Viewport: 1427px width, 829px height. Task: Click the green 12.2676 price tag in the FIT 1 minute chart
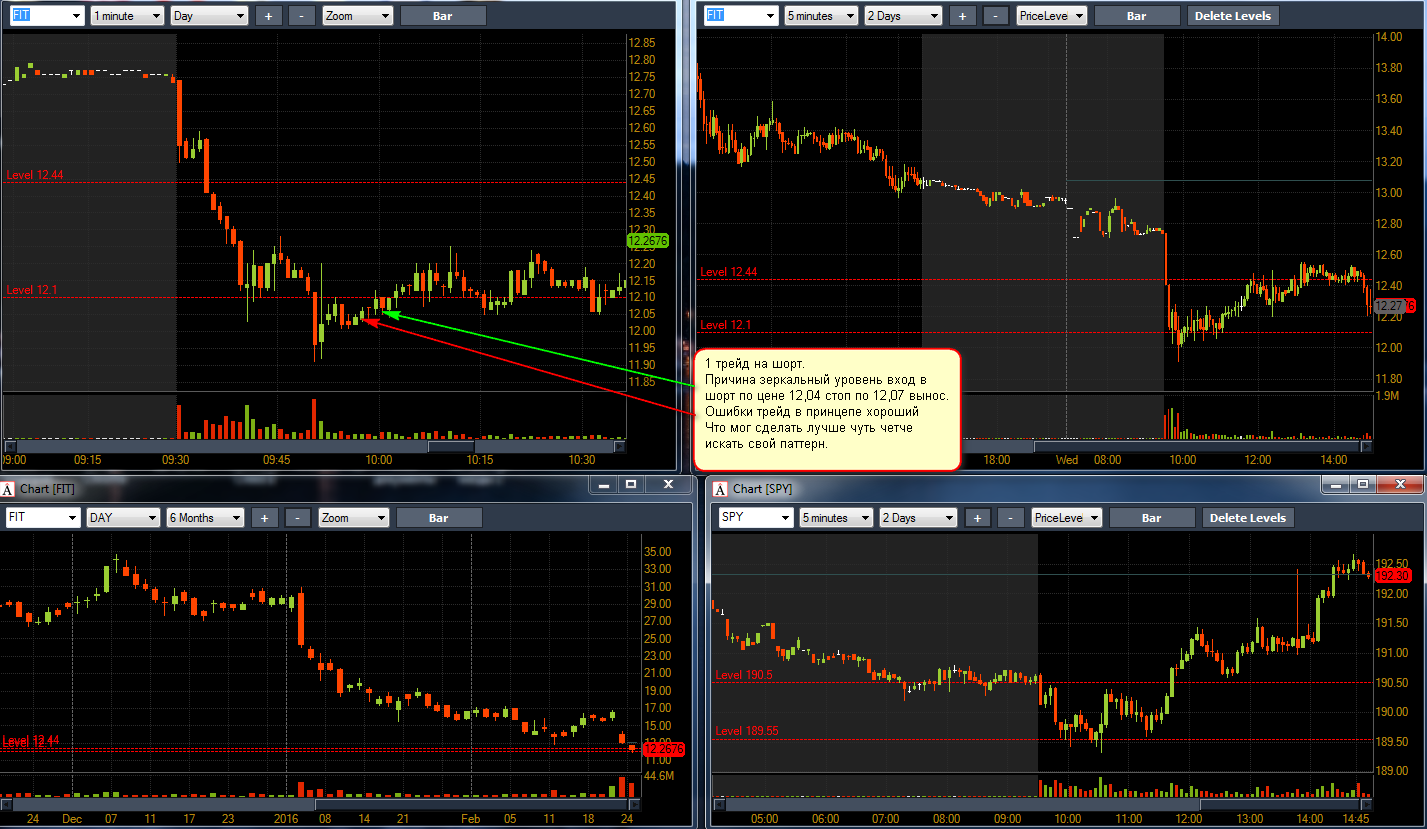coord(647,240)
